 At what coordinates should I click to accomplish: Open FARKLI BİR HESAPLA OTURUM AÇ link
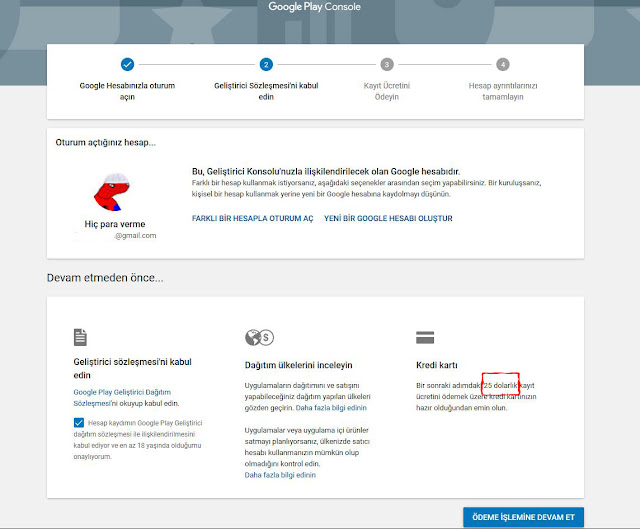click(253, 218)
